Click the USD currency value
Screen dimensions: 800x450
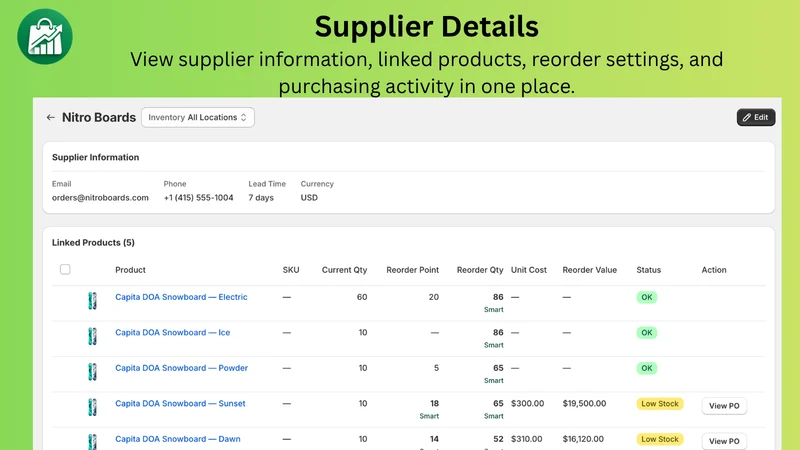click(x=309, y=197)
